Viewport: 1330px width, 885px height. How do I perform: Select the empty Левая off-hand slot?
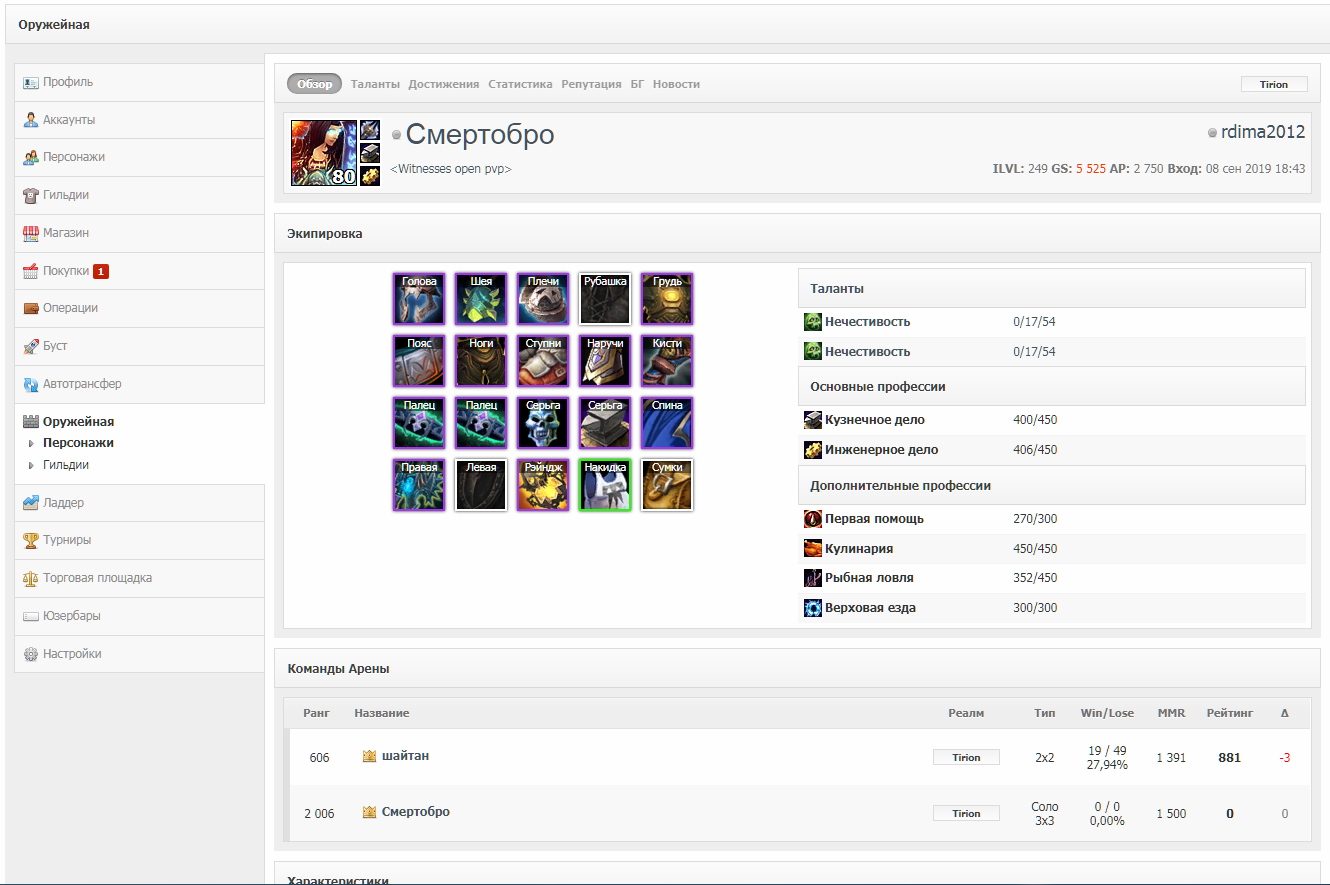click(x=481, y=485)
